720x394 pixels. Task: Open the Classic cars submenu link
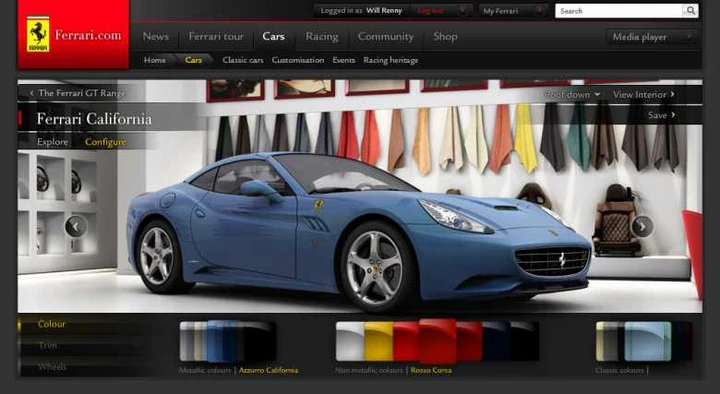pos(243,60)
